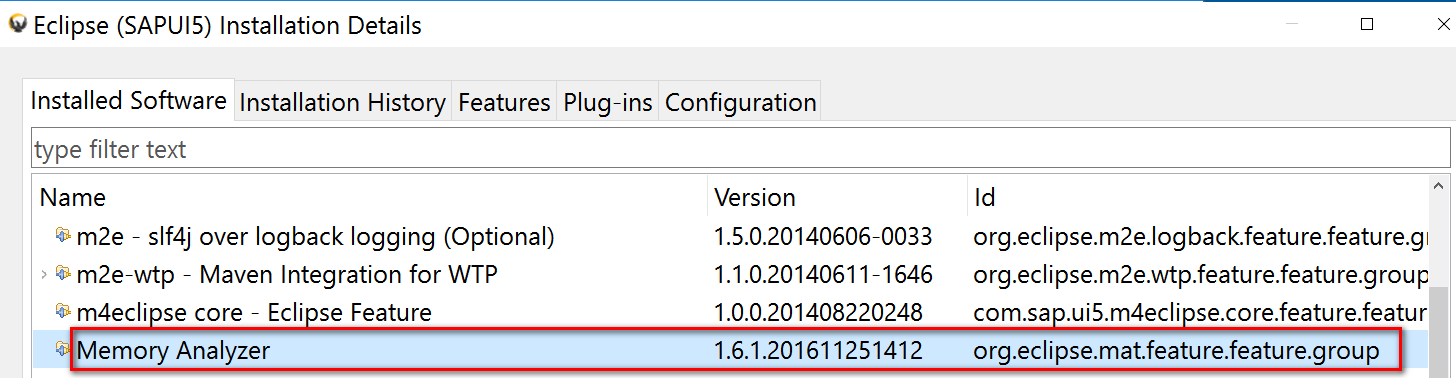
Task: Click the m2e-wtp feature icon
Action: 64,274
